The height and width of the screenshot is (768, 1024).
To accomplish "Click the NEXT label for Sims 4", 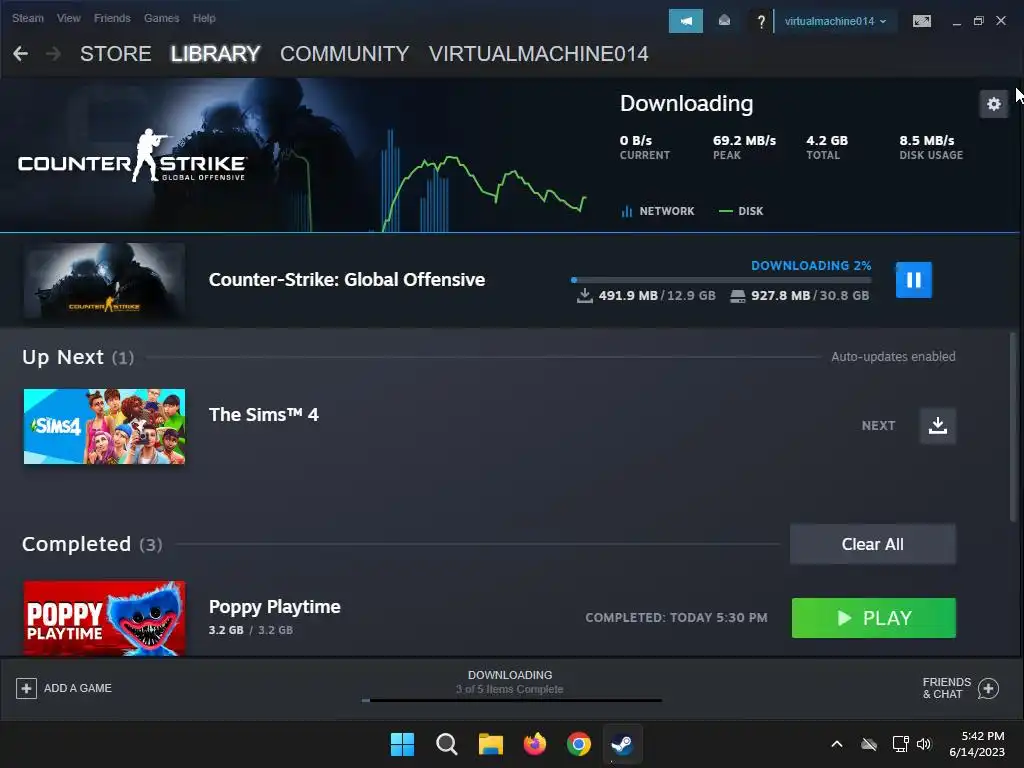I will point(878,426).
